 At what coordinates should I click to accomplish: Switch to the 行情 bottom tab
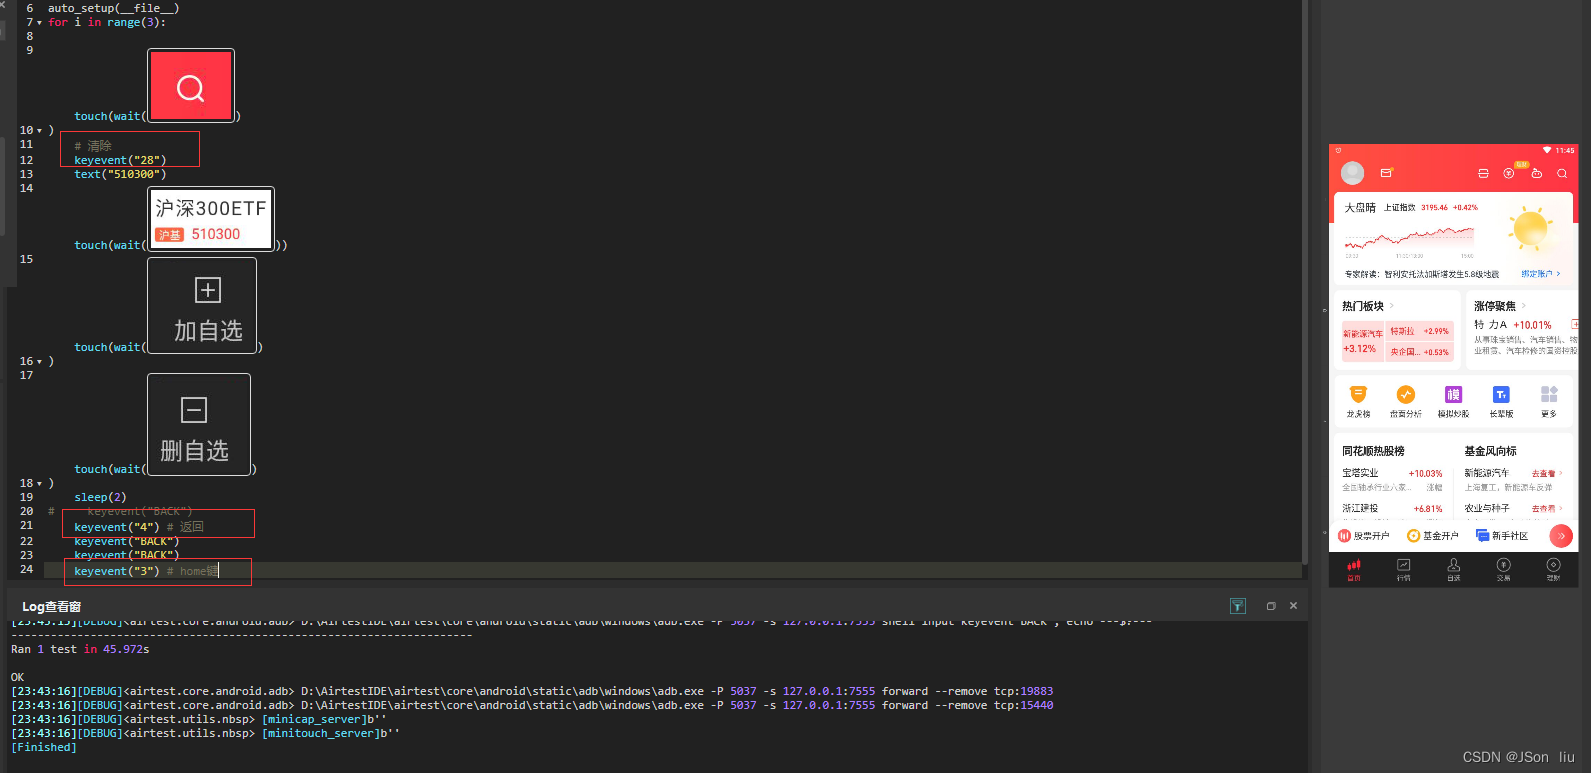(1404, 570)
